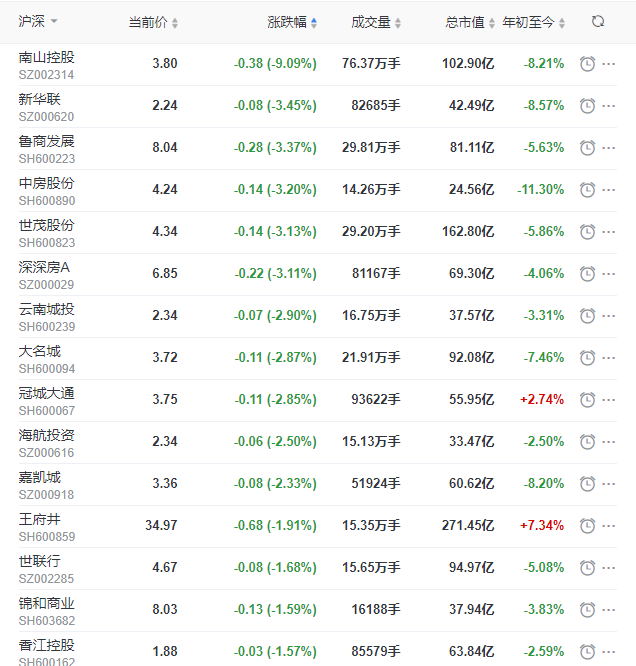The width and height of the screenshot is (636, 666).
Task: Set price alert clock for 王府井
Action: (588, 526)
